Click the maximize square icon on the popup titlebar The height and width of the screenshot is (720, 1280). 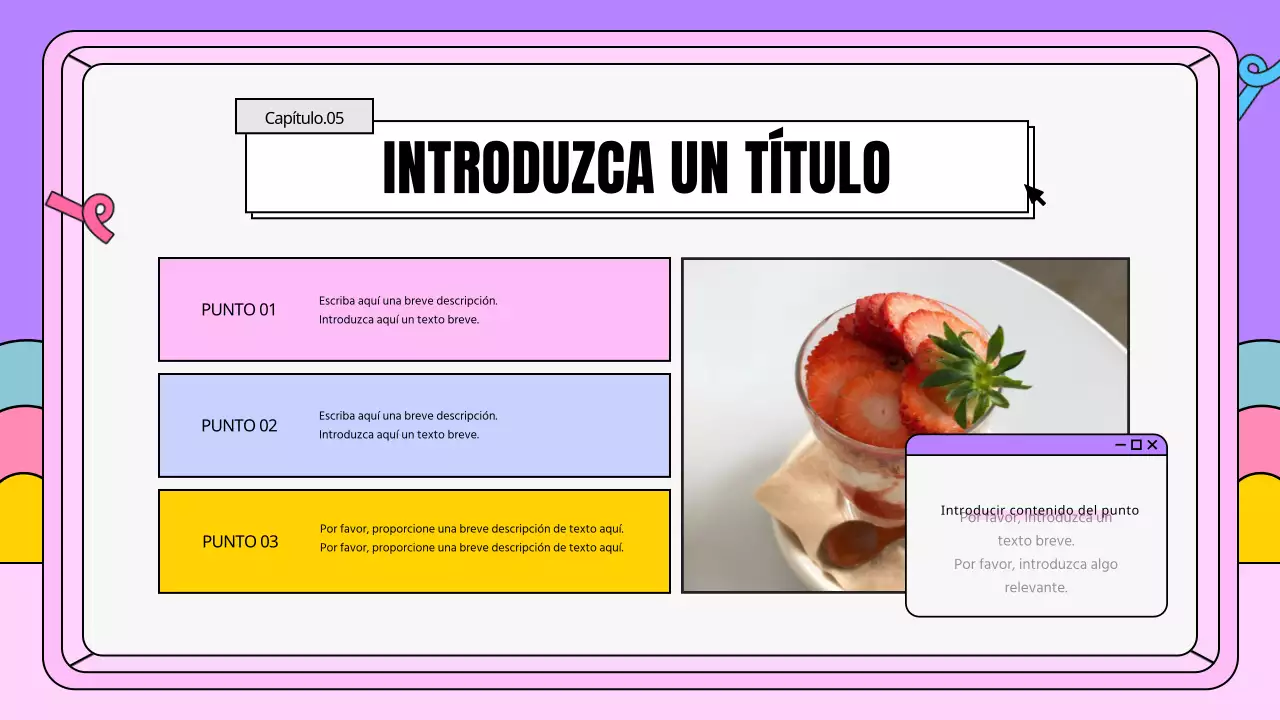point(1138,446)
